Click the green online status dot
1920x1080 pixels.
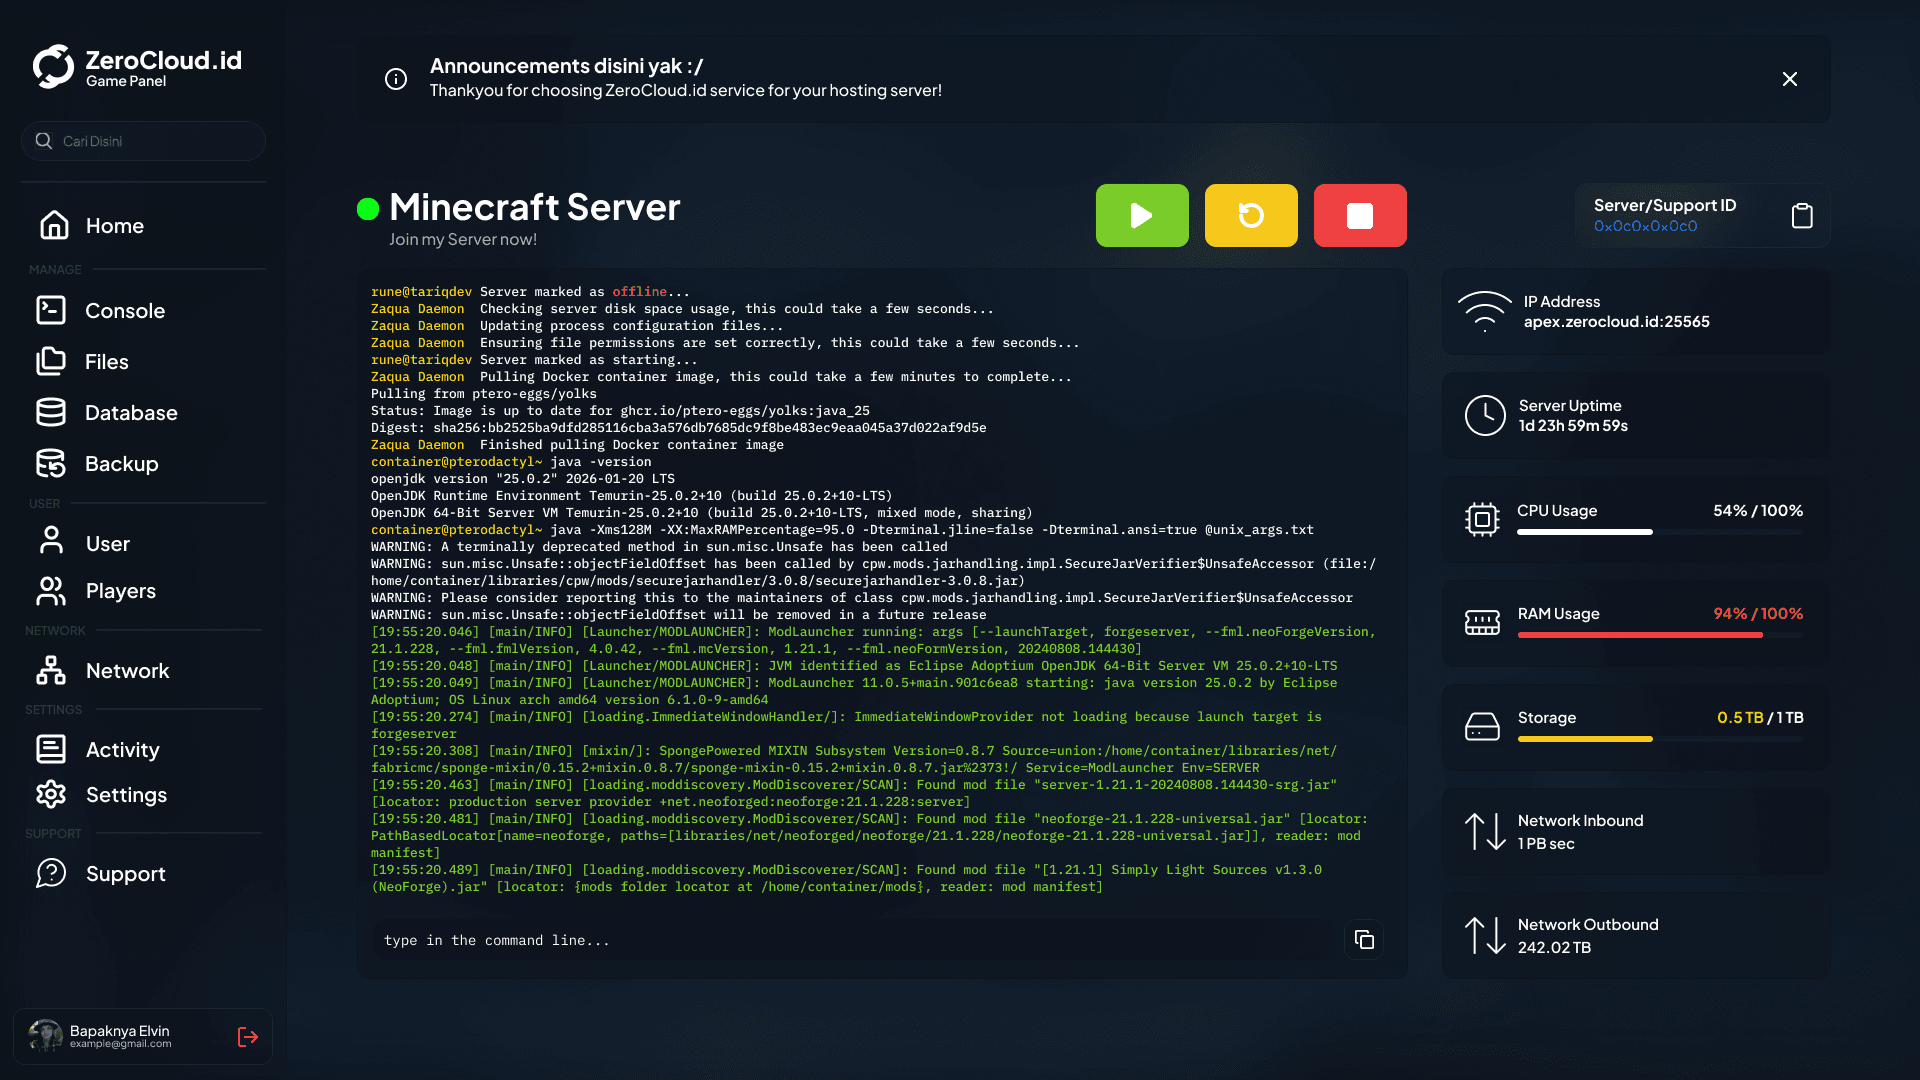tap(368, 208)
